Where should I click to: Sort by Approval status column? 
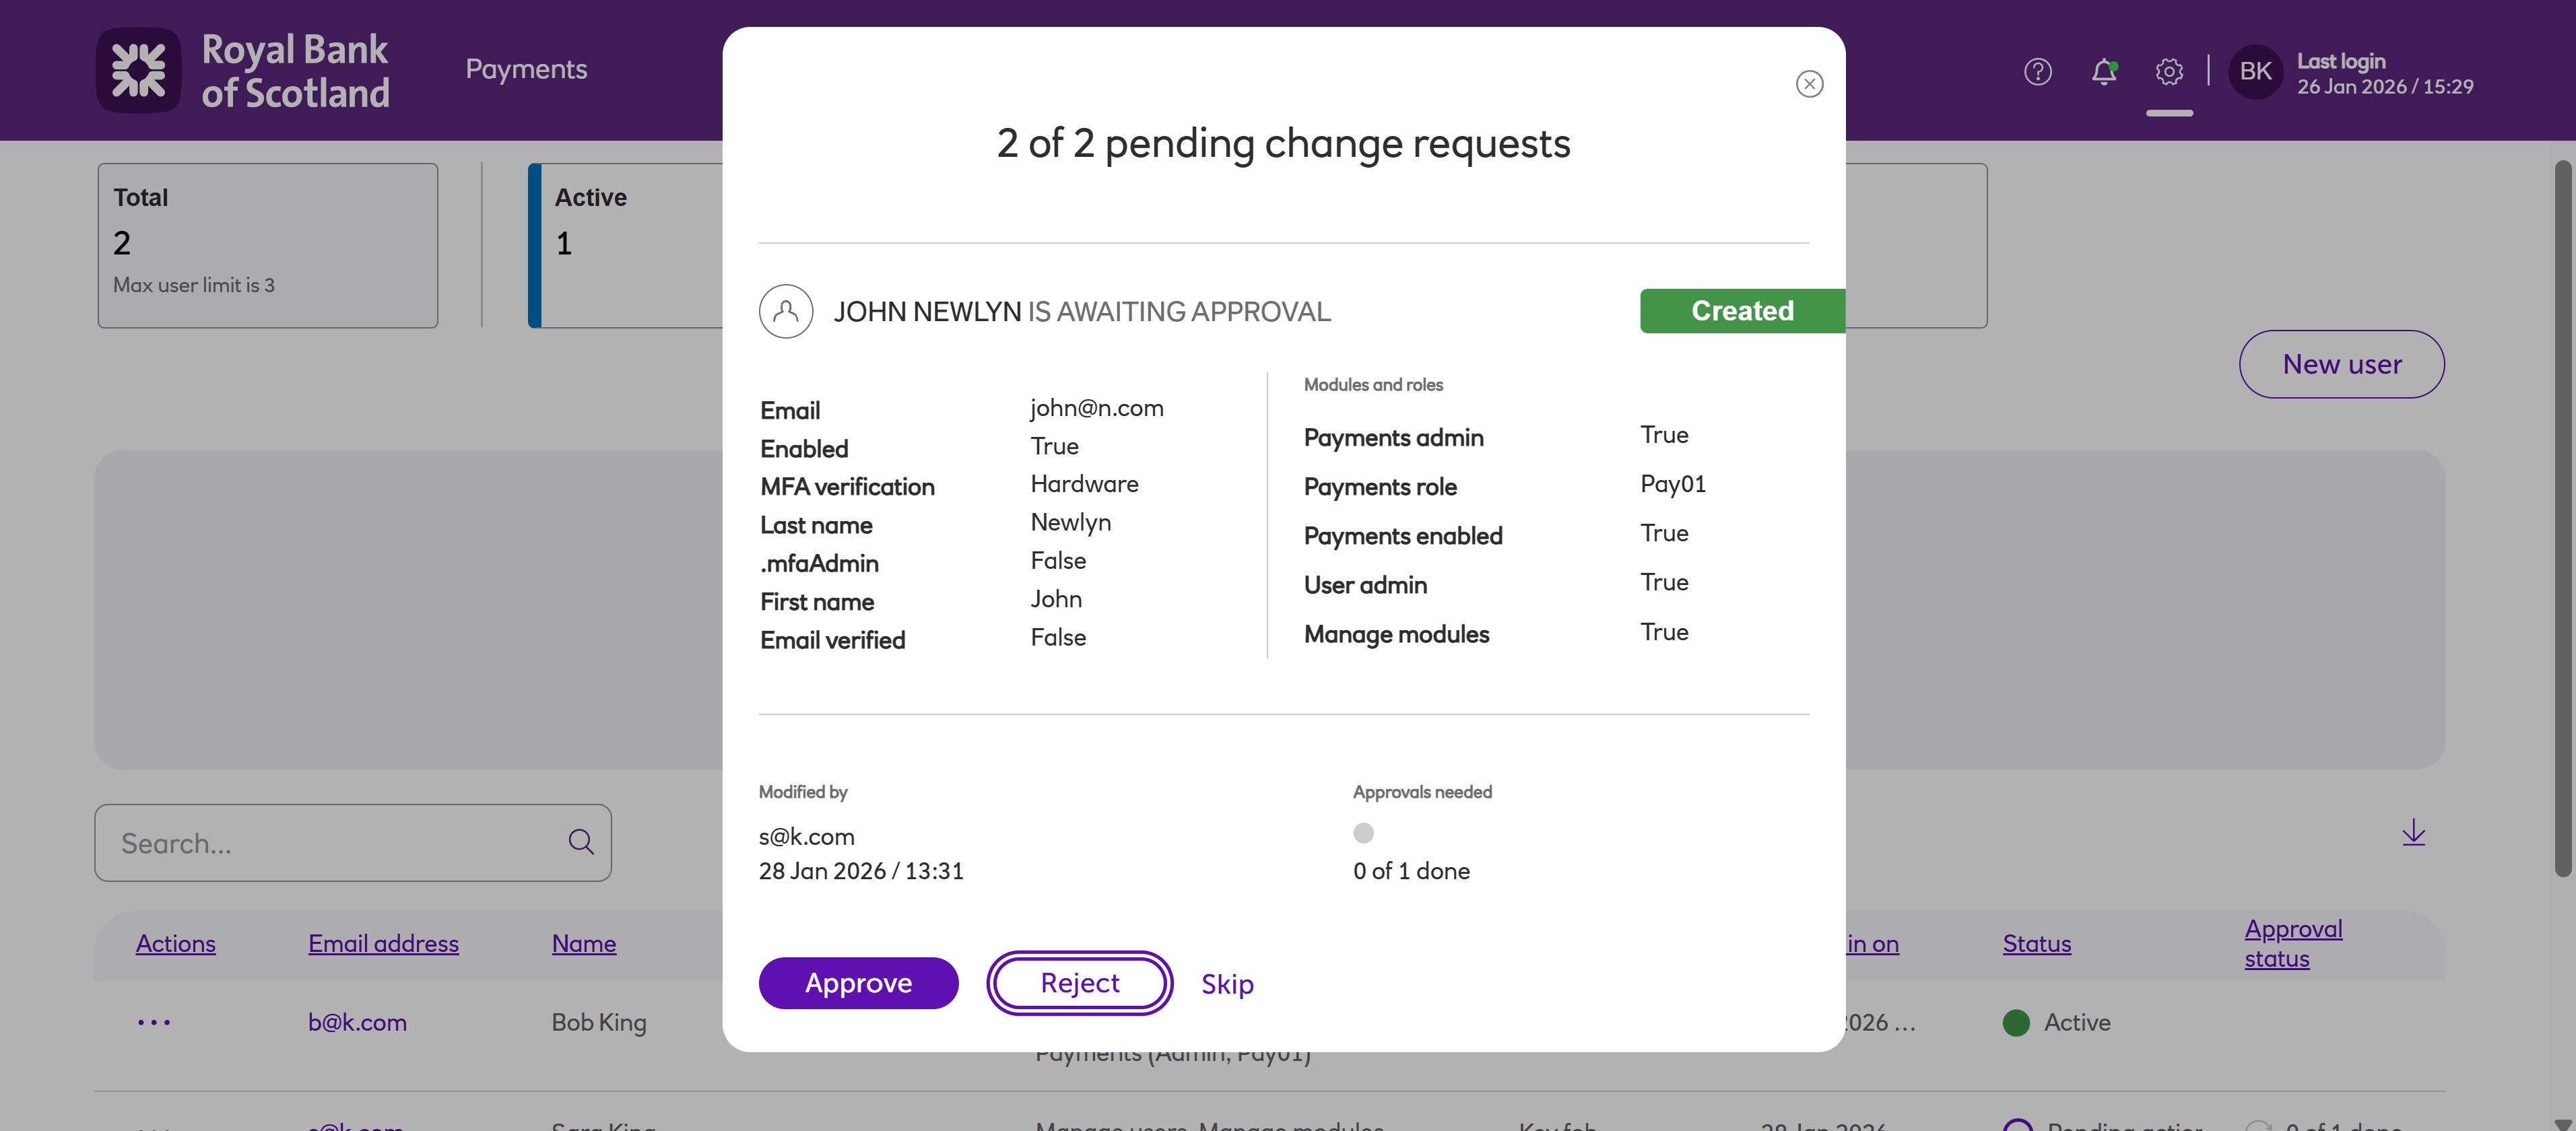click(2292, 943)
